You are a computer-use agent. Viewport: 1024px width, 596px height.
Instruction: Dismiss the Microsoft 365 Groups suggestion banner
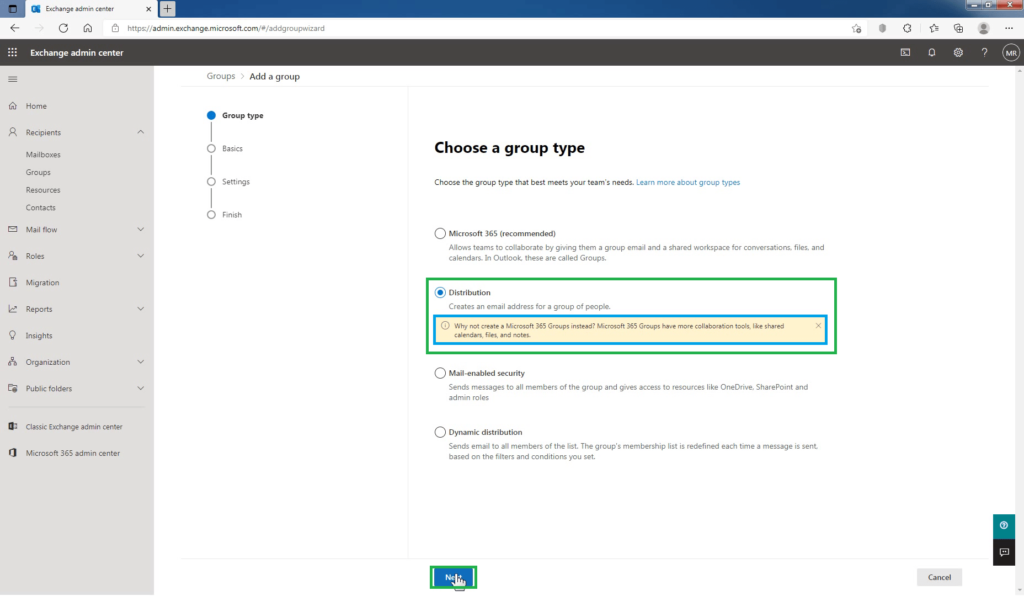coord(818,326)
